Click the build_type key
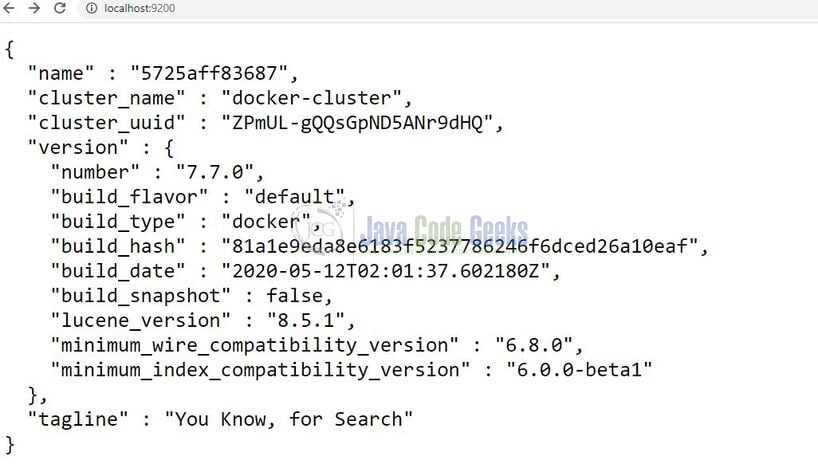Screen dimensions: 818x464 (x=117, y=222)
